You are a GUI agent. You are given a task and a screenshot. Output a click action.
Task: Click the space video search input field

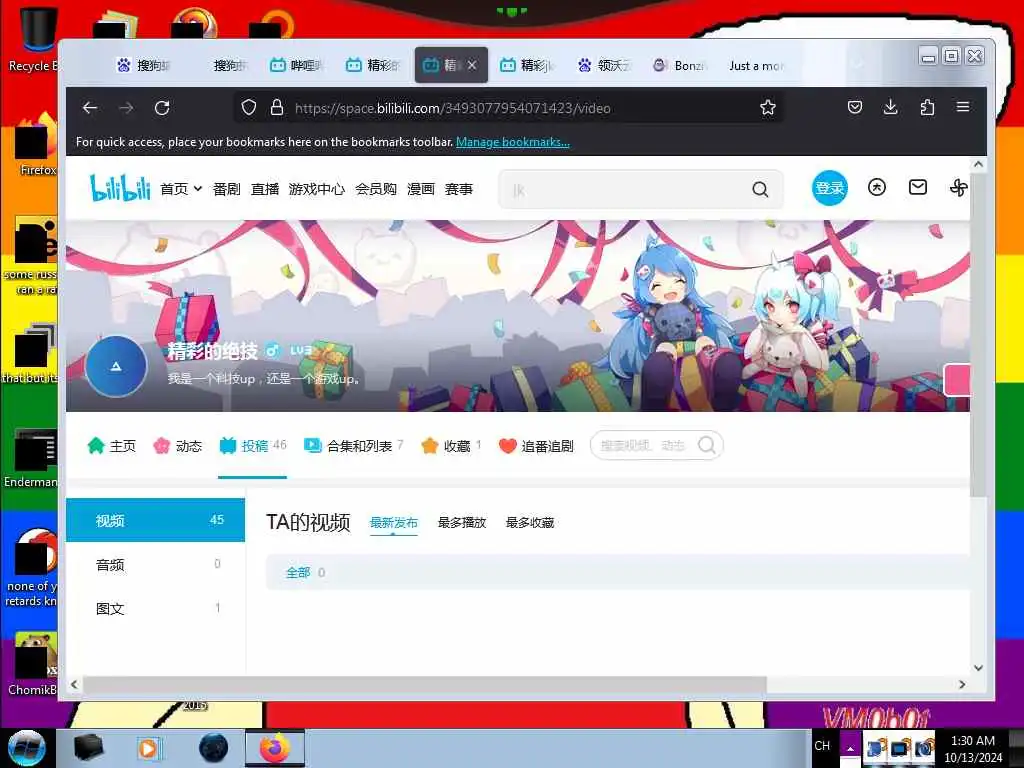pos(643,445)
